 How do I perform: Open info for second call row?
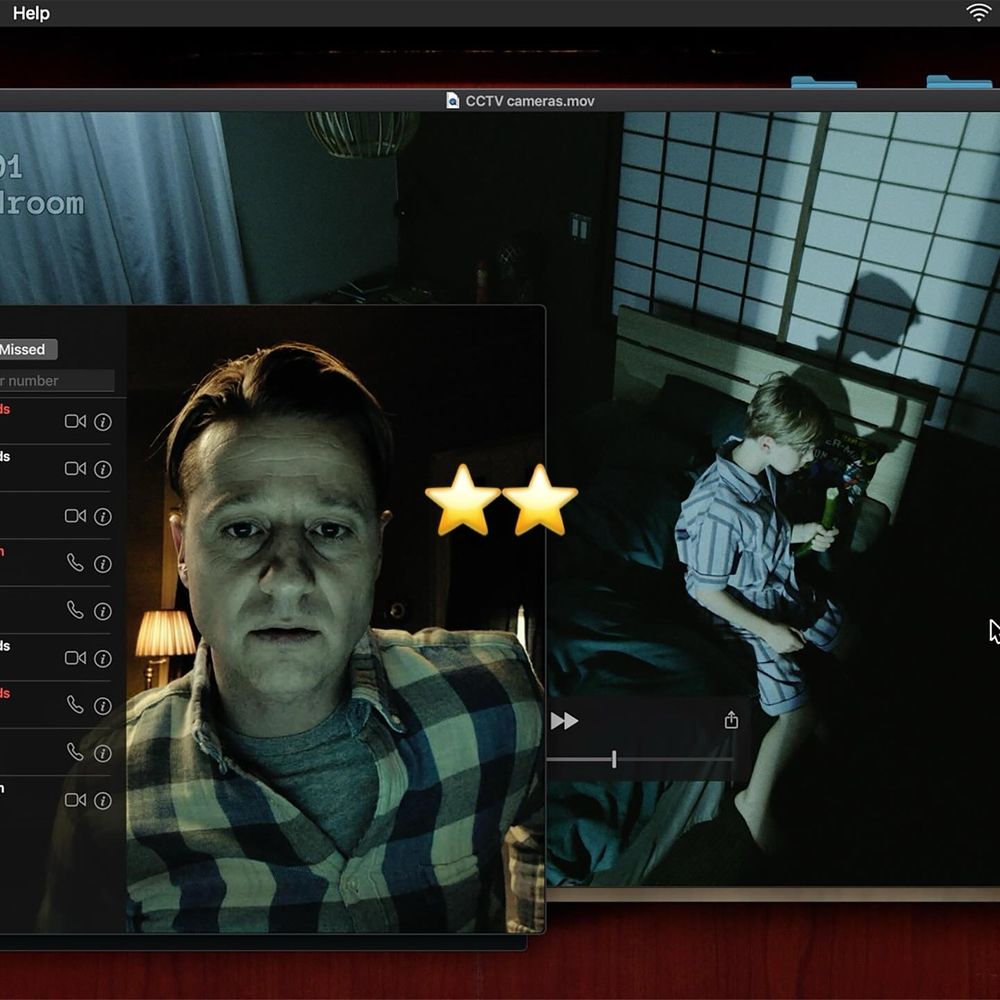pos(103,469)
